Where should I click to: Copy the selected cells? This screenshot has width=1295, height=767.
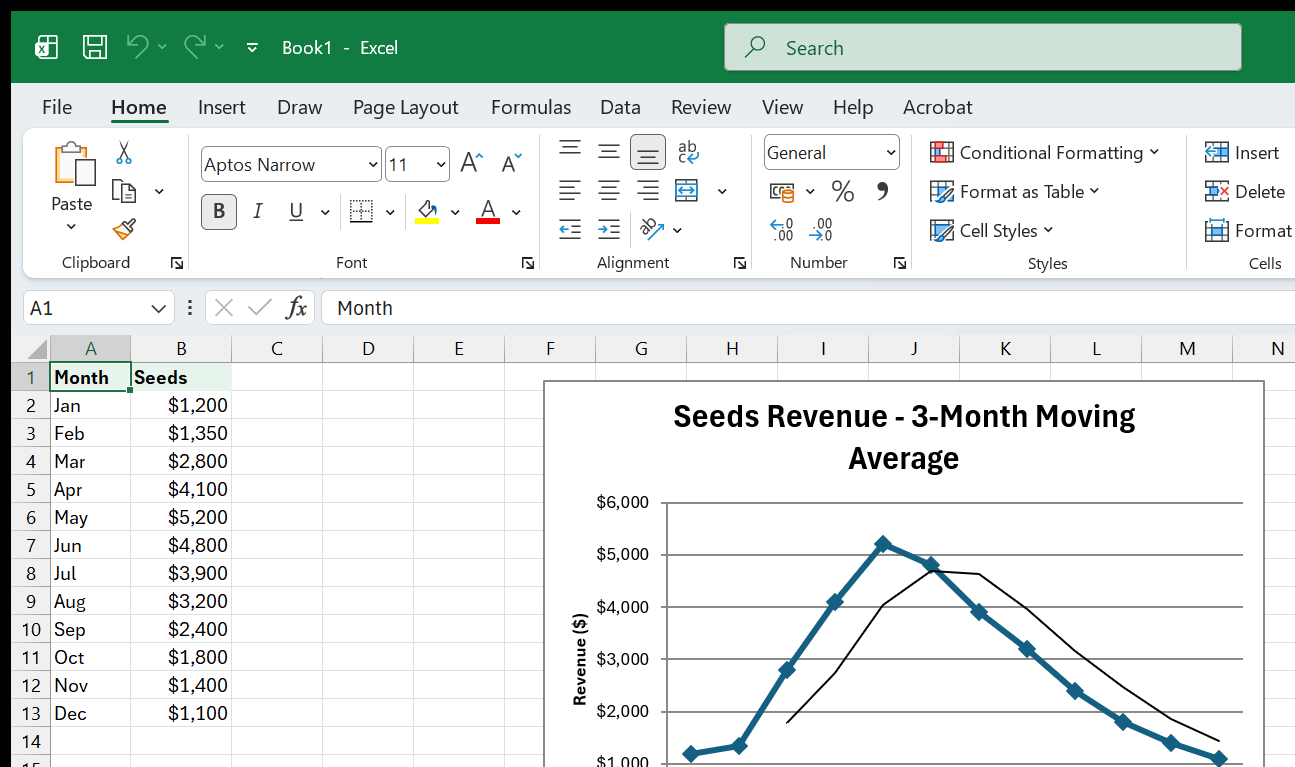124,191
